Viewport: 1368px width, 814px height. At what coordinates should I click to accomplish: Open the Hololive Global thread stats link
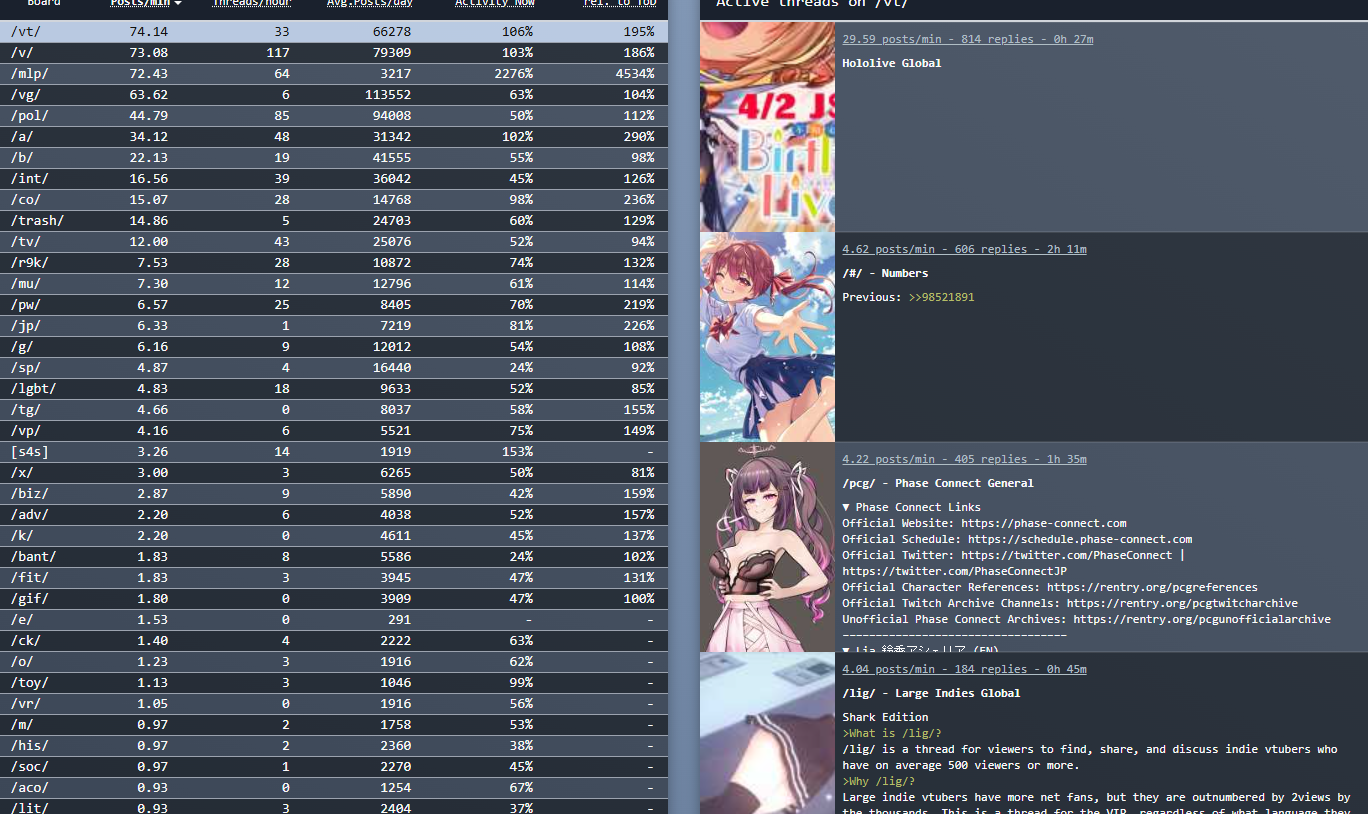pyautogui.click(x=967, y=39)
